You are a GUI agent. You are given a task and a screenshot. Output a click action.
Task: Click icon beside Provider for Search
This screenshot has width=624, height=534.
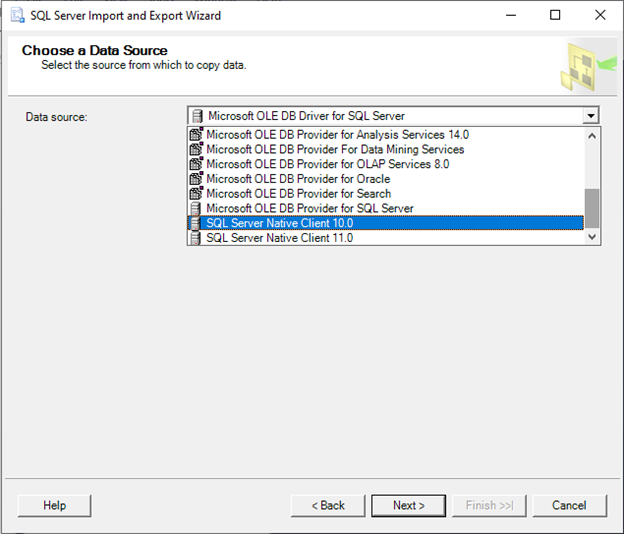click(x=196, y=193)
